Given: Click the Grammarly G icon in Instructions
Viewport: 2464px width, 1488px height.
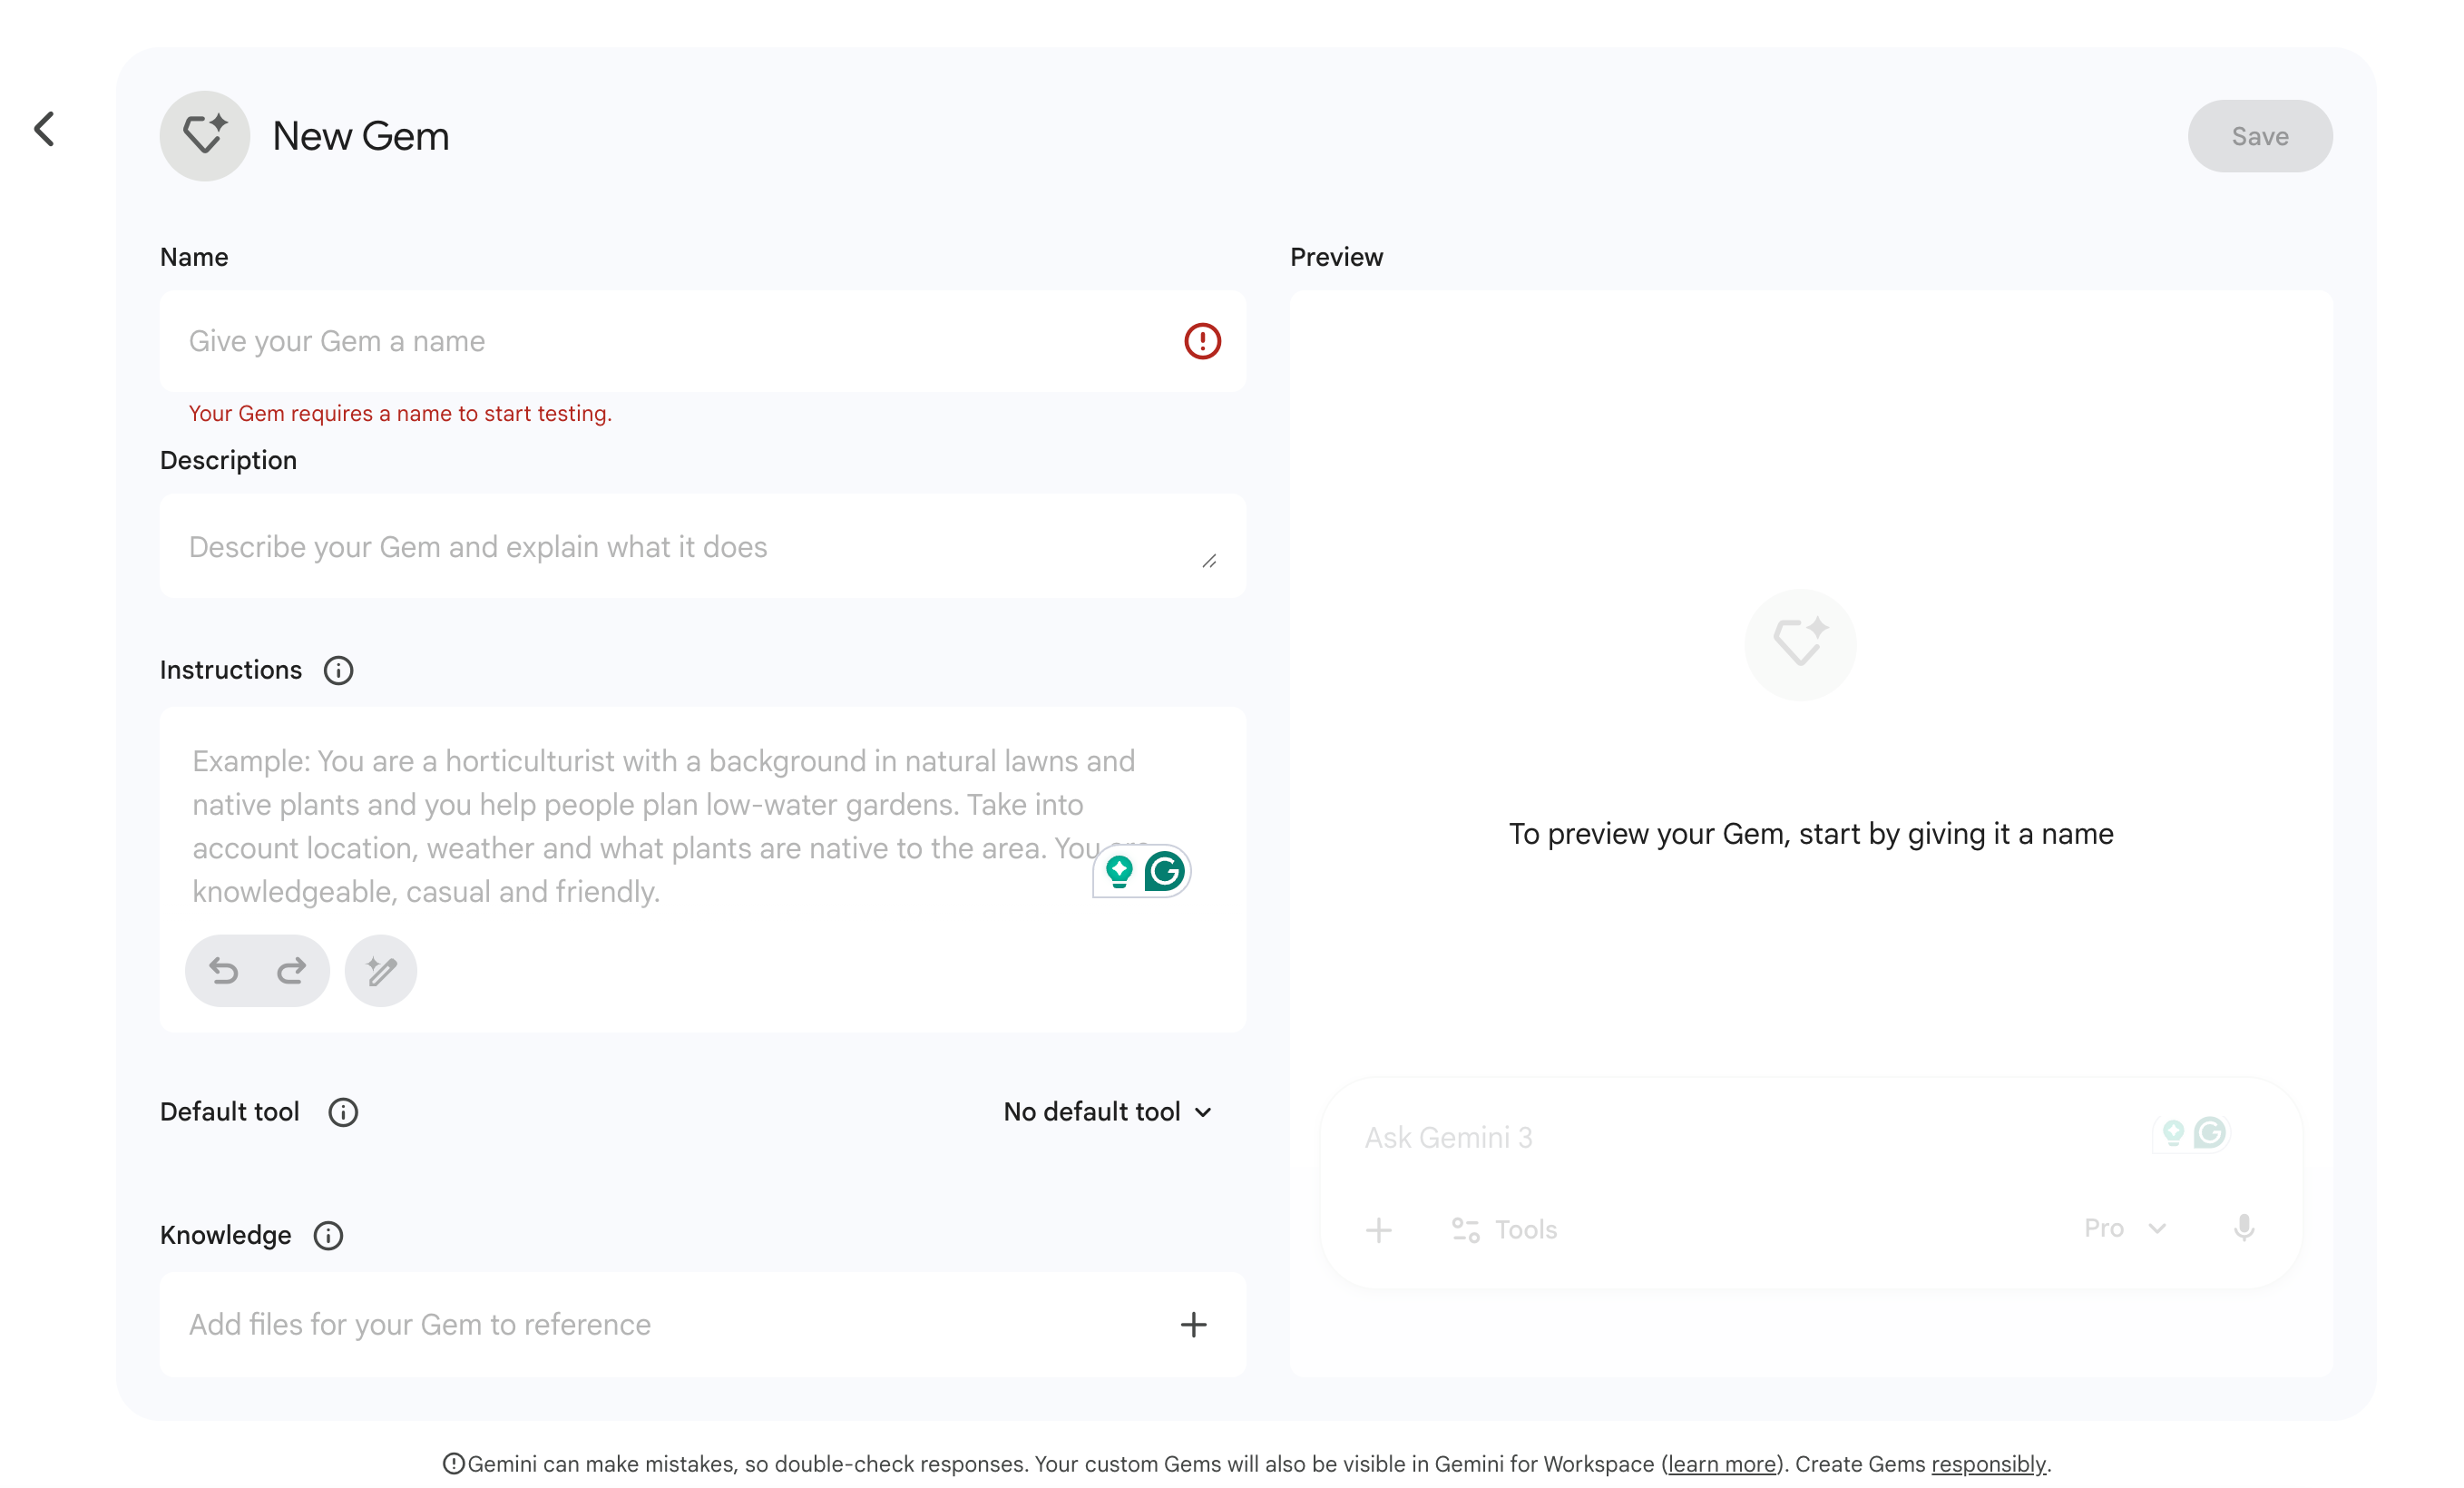Looking at the screenshot, I should (x=1164, y=871).
